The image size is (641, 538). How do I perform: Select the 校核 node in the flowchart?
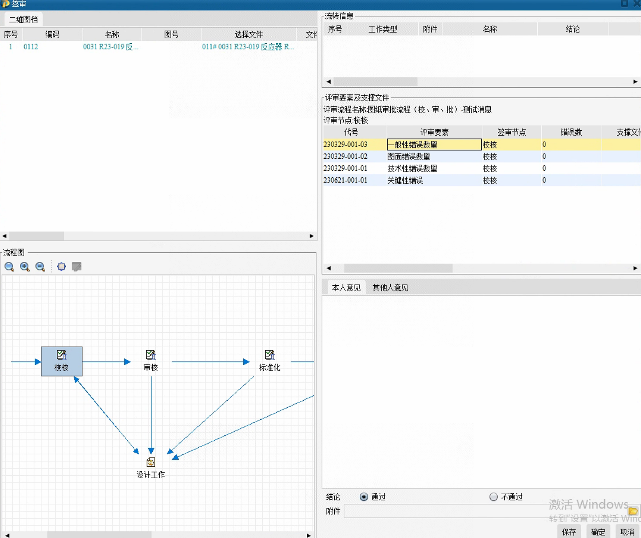point(62,360)
